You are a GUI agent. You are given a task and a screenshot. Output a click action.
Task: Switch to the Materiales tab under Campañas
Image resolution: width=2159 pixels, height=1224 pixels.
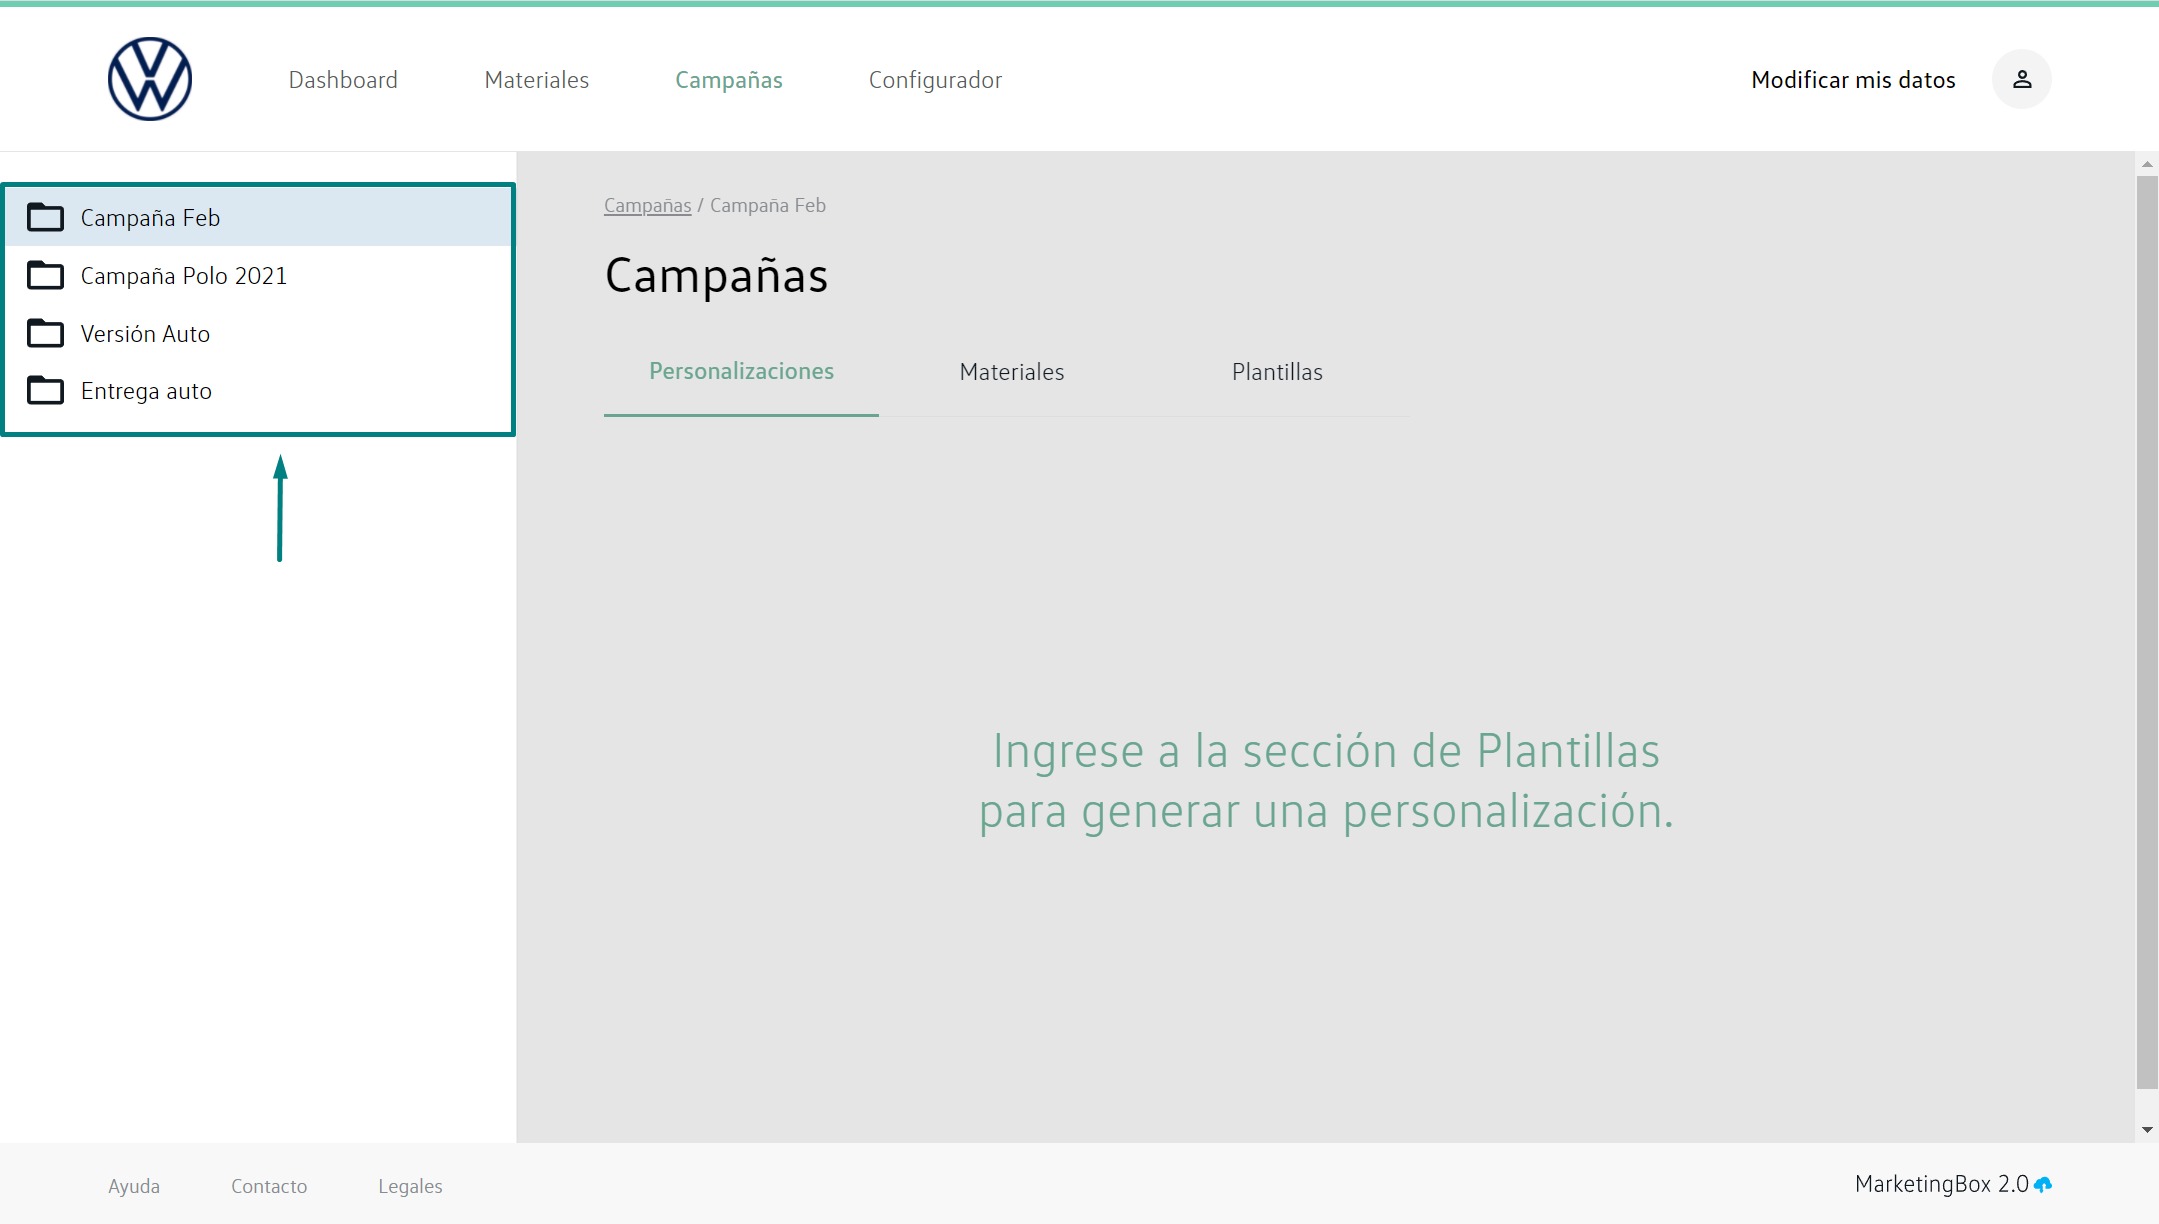click(1011, 372)
